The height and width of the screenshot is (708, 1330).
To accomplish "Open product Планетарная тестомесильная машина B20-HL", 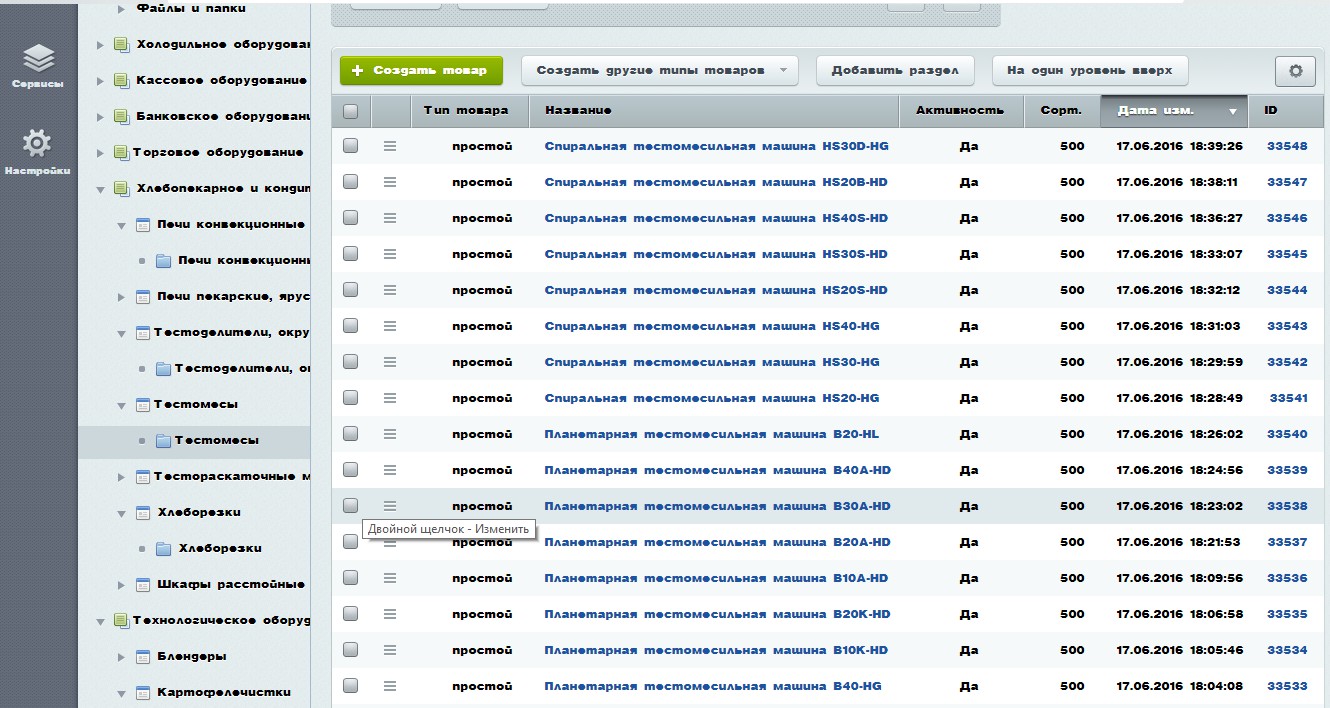I will (x=711, y=434).
